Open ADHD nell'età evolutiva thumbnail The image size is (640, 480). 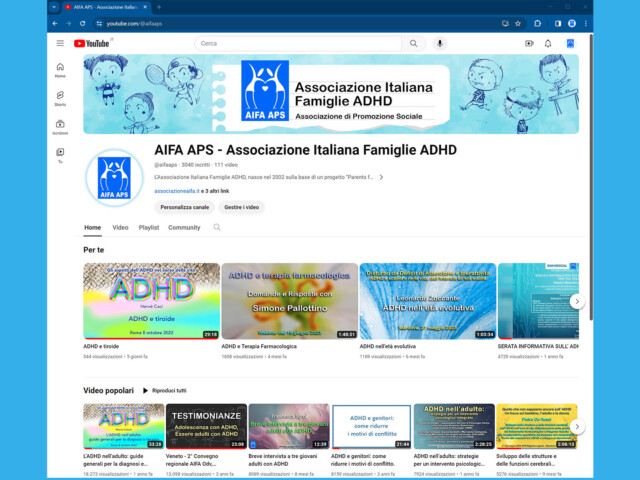[x=428, y=301]
